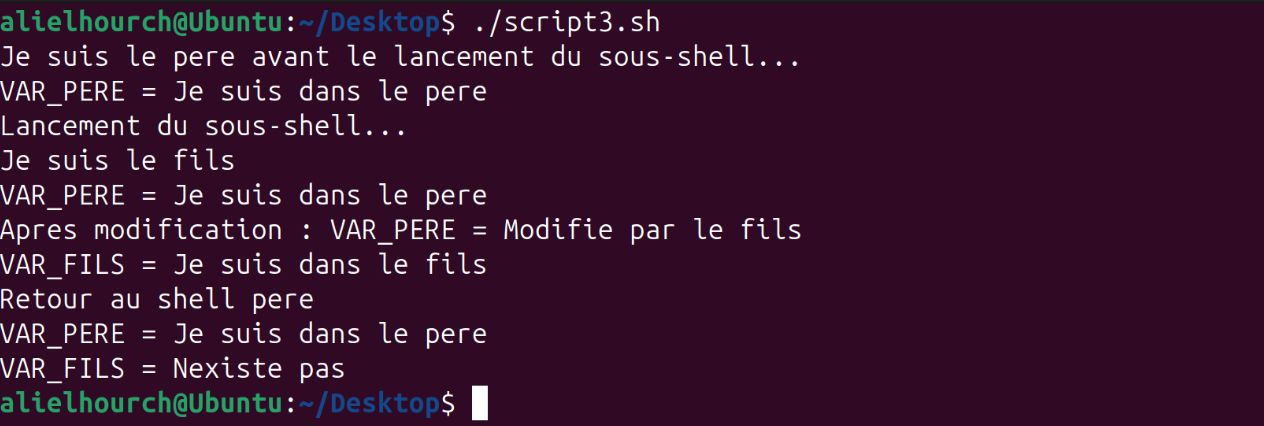Click the "Apres modification" text
This screenshot has height=426, width=1264.
click(141, 230)
